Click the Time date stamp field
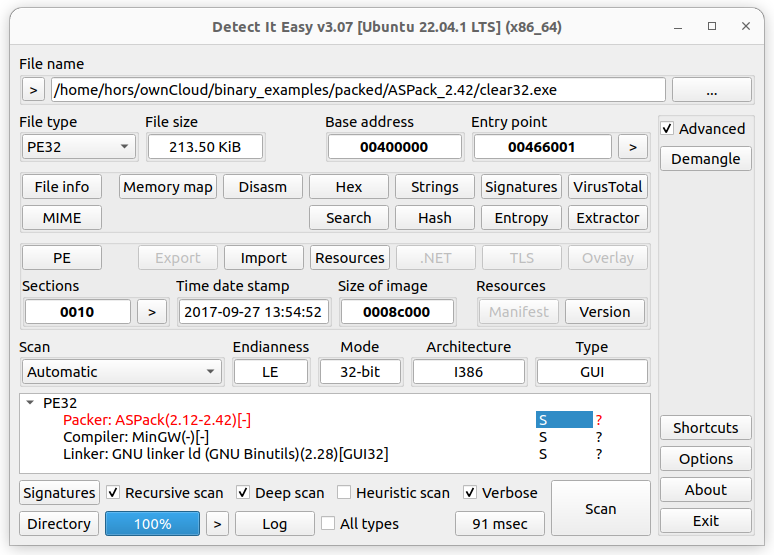Image resolution: width=774 pixels, height=555 pixels. [x=253, y=312]
